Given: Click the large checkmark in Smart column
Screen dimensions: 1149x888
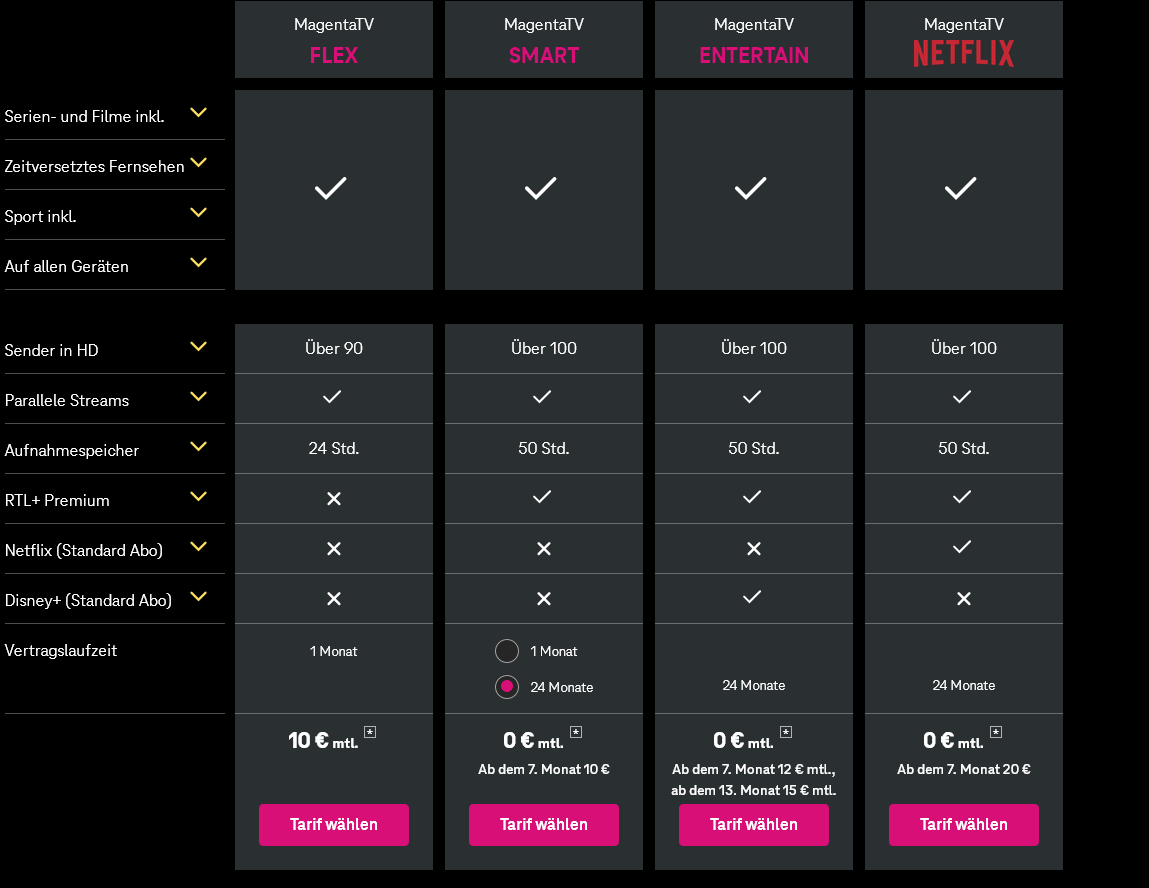Looking at the screenshot, I should pos(541,188).
